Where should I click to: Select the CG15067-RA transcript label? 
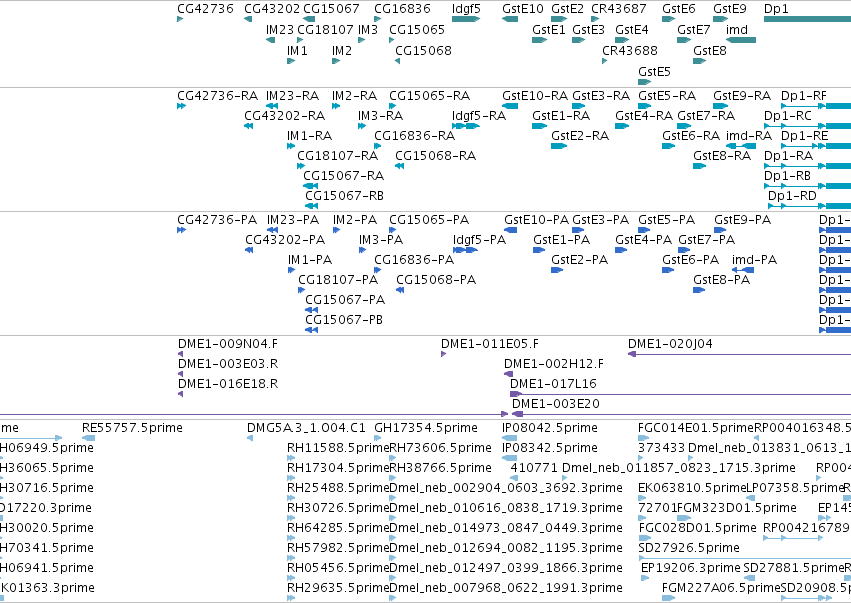(344, 175)
